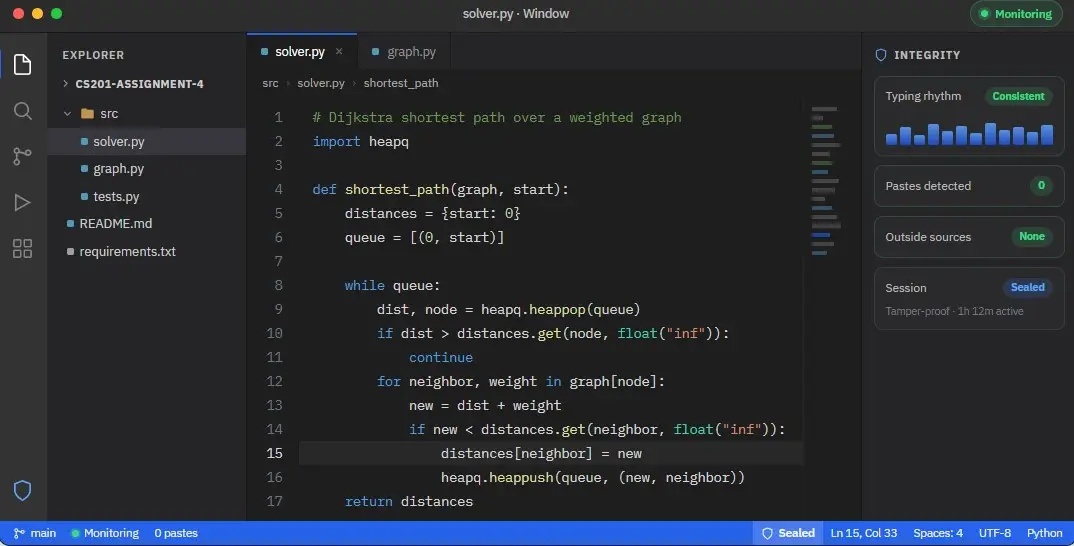
Task: Click the typing rhythm bar chart
Action: pos(969,134)
